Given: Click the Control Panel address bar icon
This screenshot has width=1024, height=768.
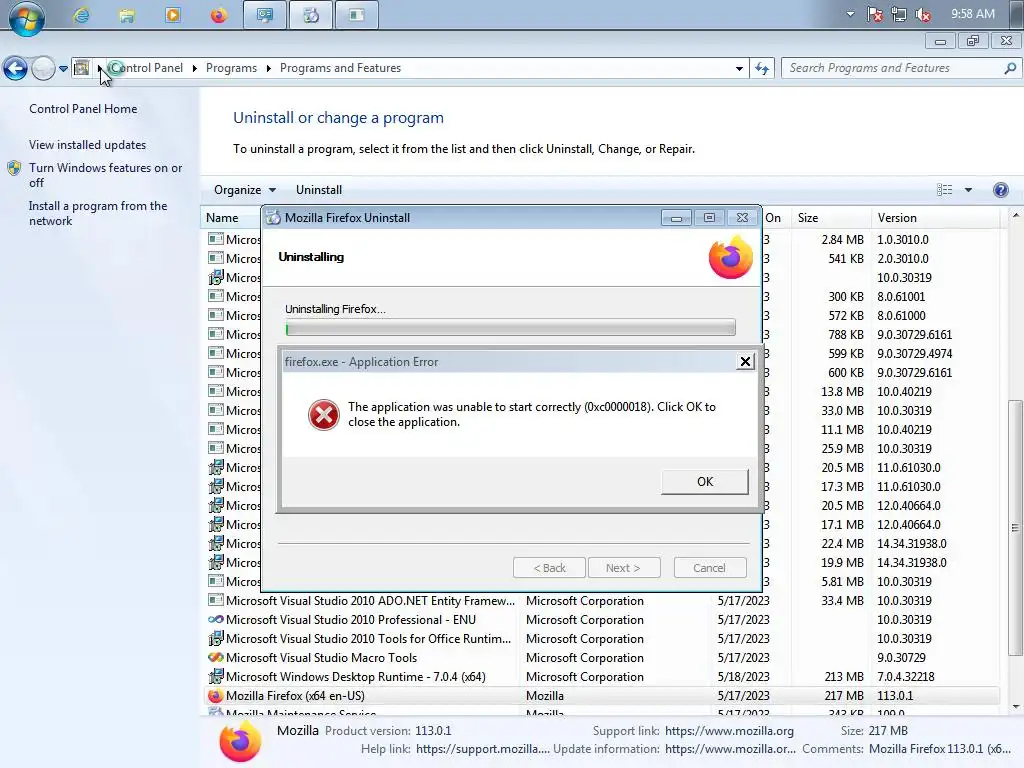Looking at the screenshot, I should 81,68.
